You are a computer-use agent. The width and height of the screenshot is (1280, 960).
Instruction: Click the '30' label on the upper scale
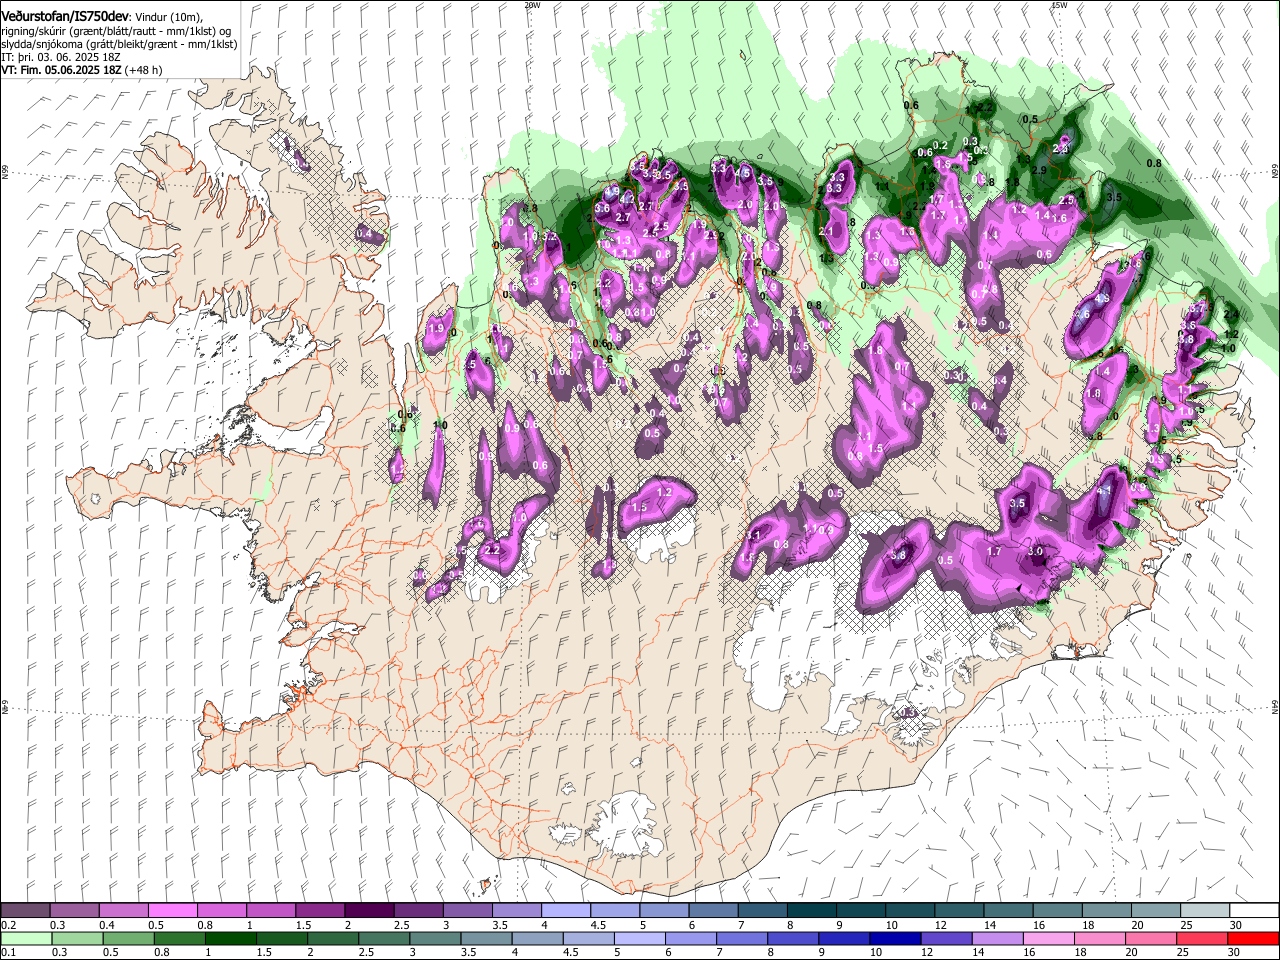(x=1235, y=924)
